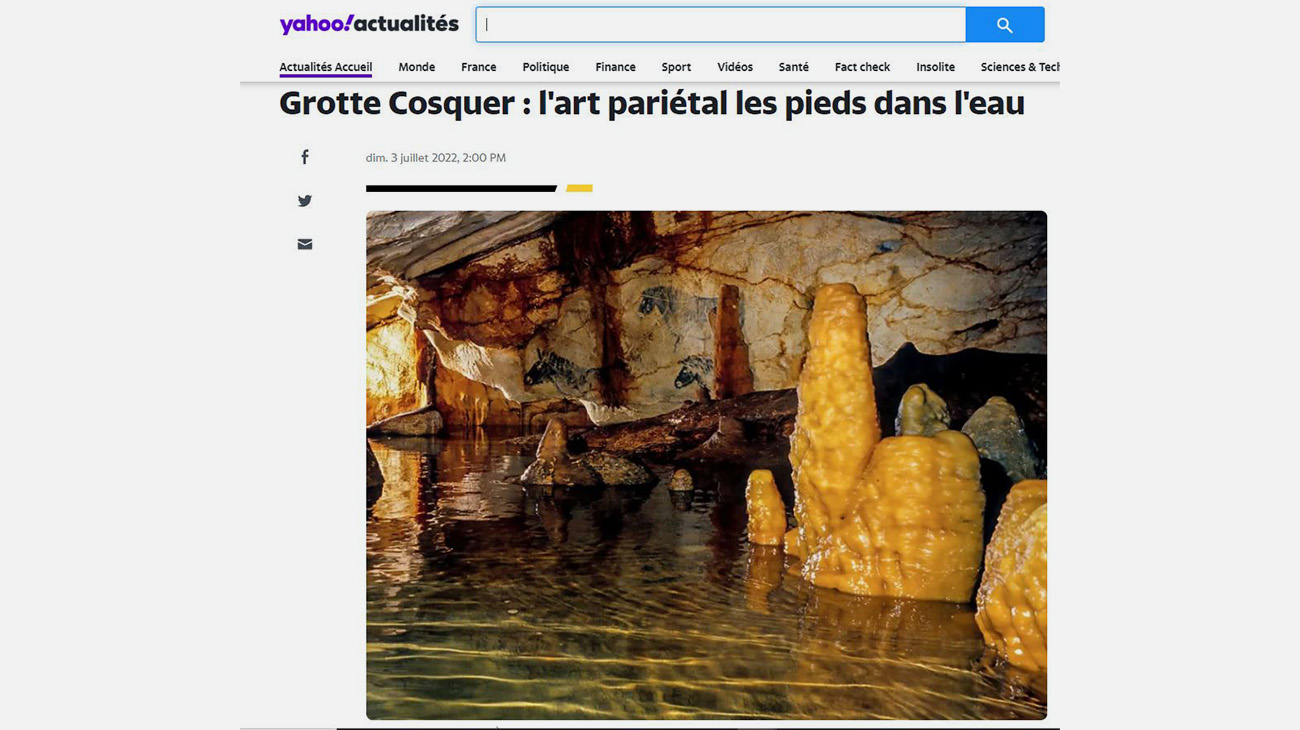
Task: Open the Santé section
Action: coord(794,67)
